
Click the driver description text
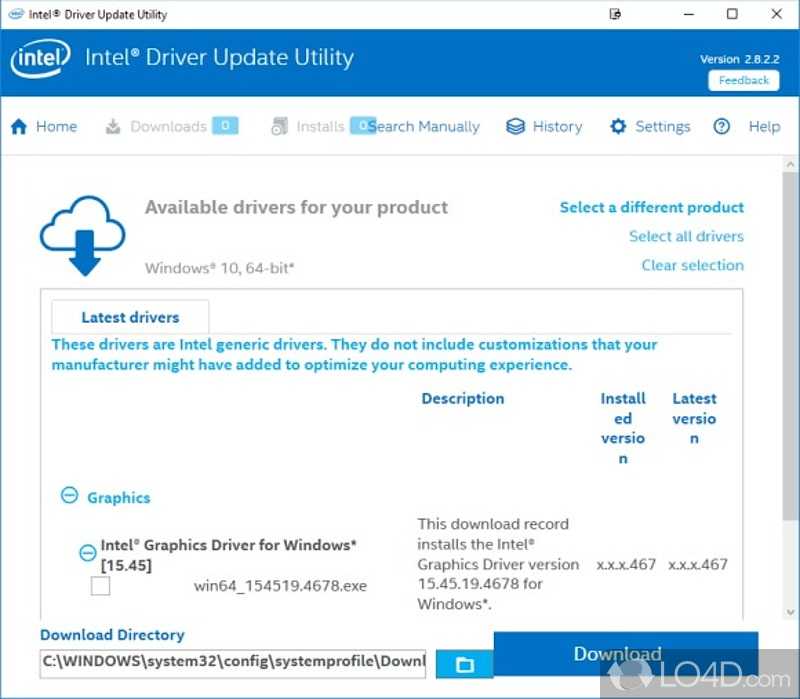497,564
